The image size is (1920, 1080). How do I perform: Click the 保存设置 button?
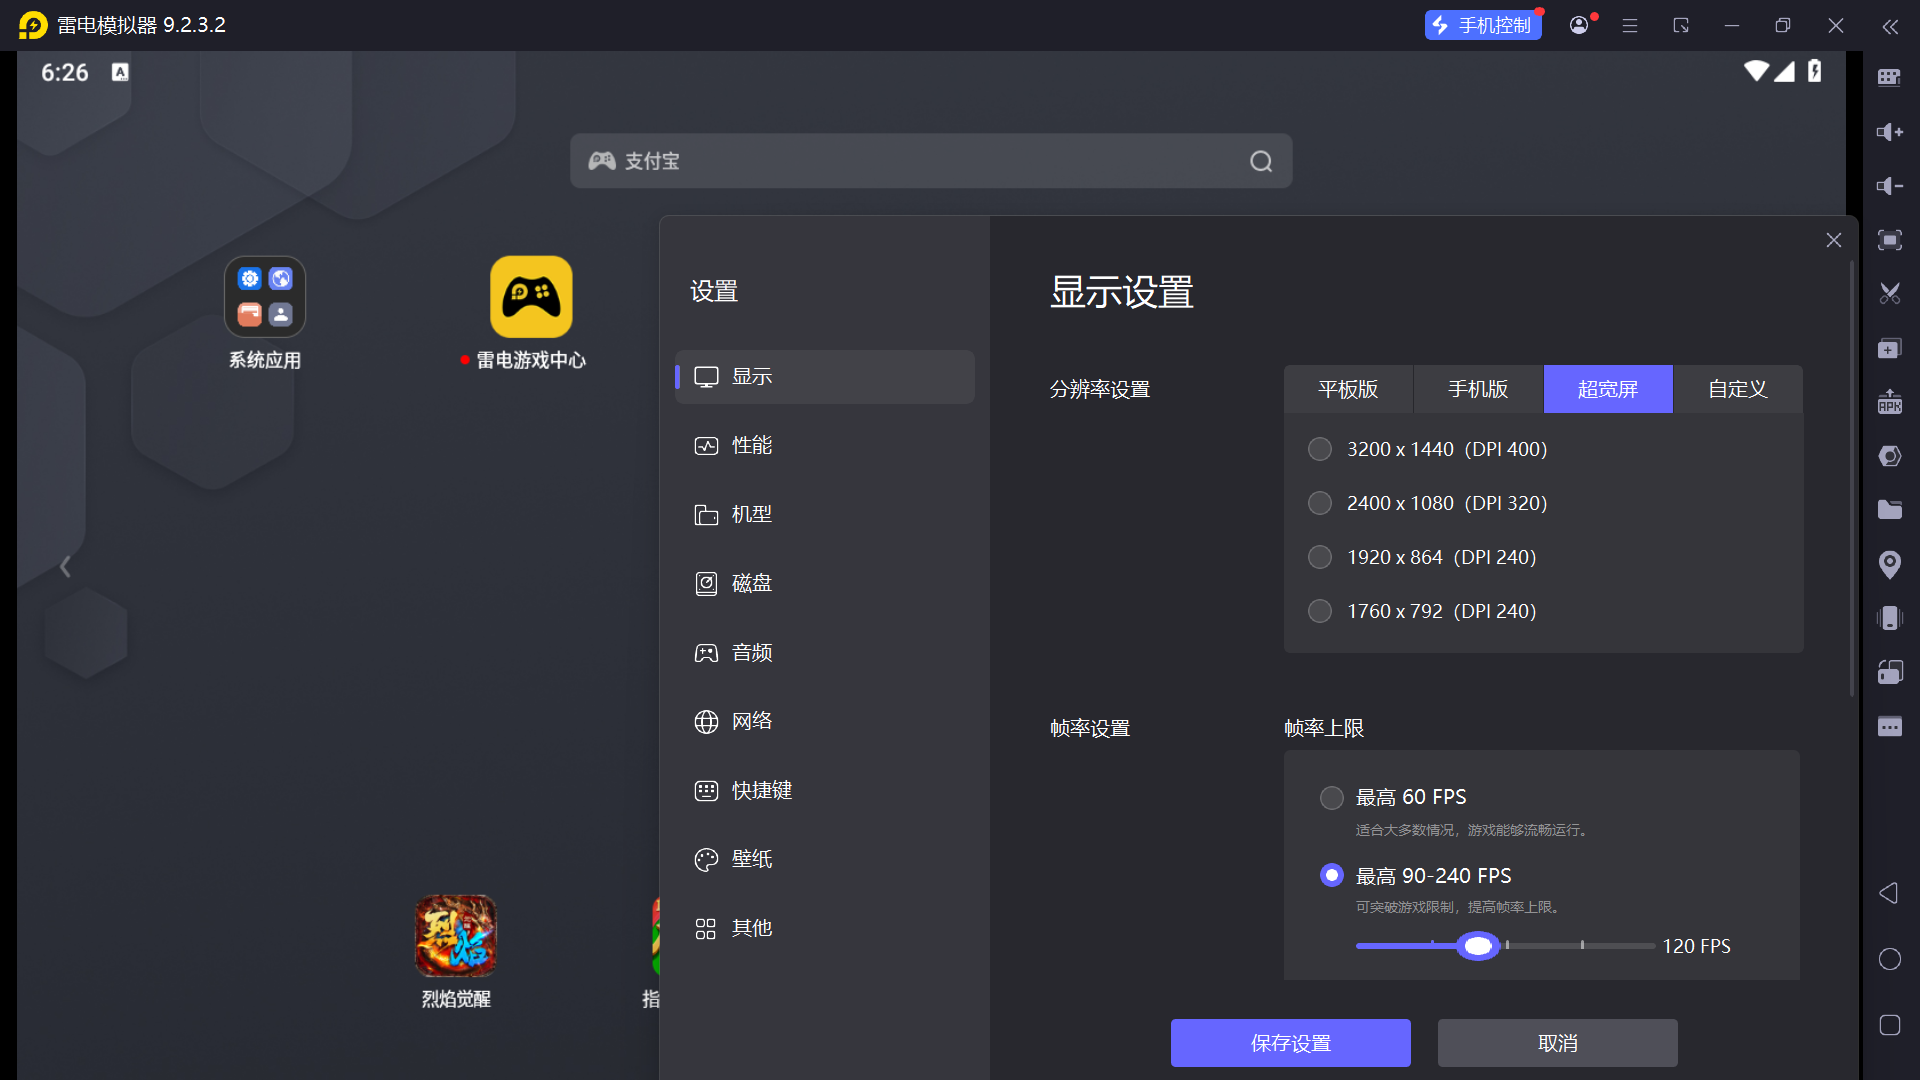coord(1290,1043)
